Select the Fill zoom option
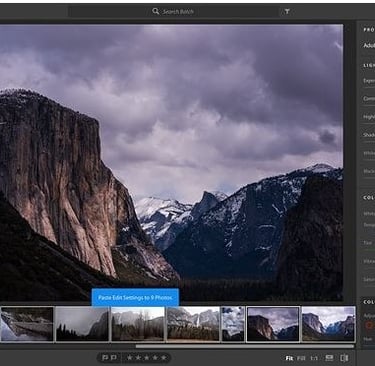Image resolution: width=375 pixels, height=366 pixels. coord(301,358)
